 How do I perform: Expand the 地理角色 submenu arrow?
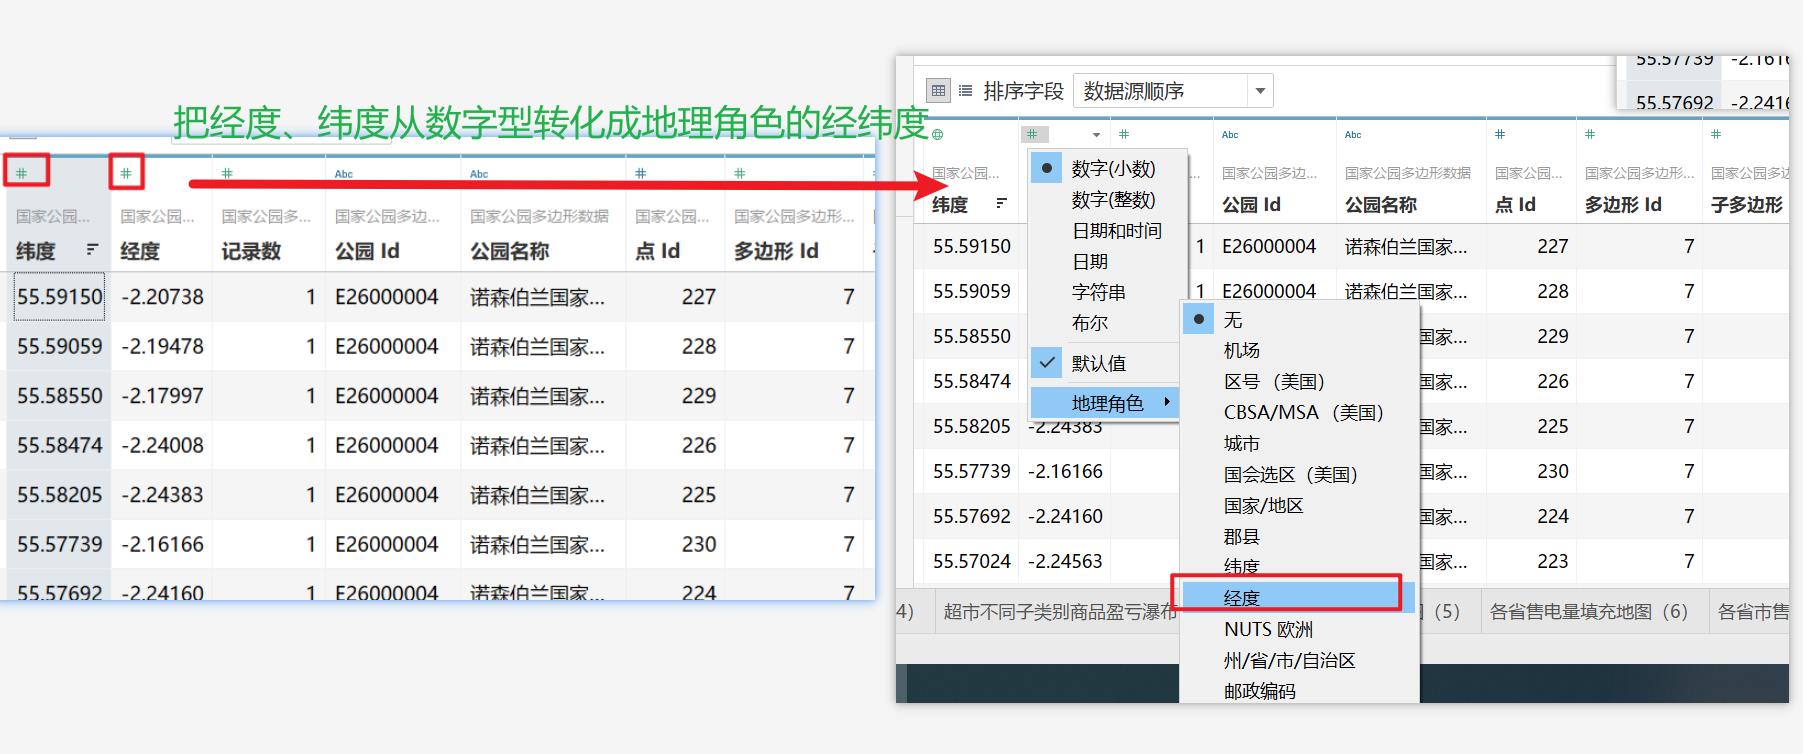1166,403
